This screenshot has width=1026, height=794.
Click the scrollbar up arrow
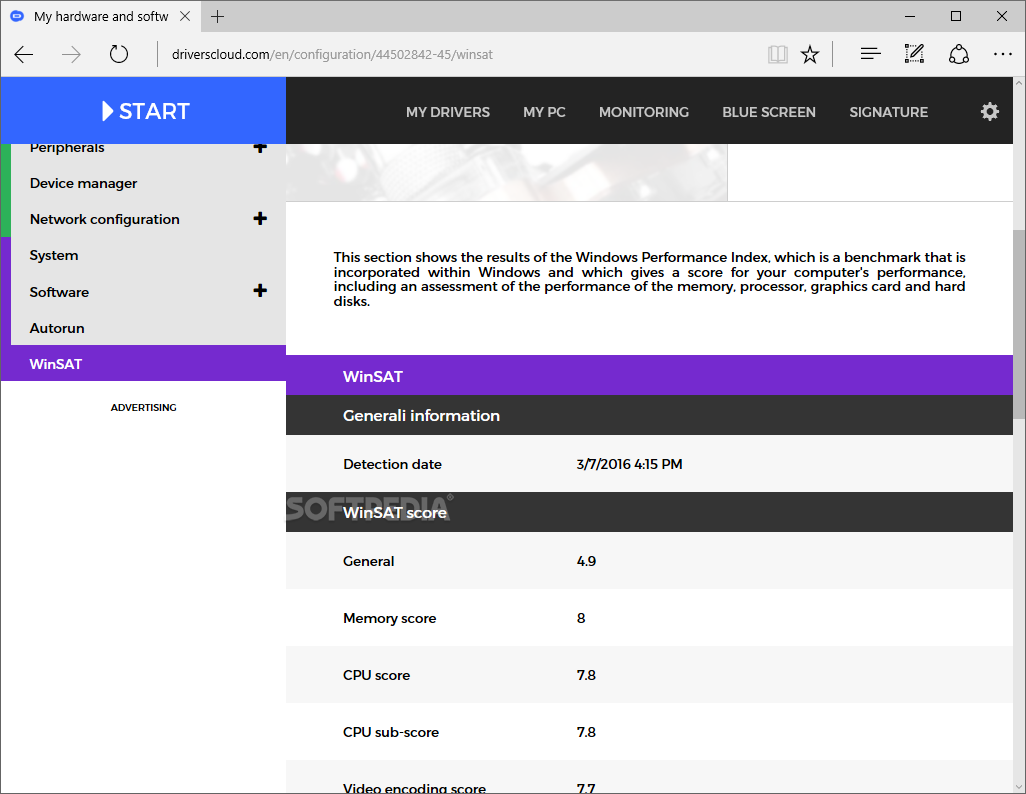[x=1019, y=83]
